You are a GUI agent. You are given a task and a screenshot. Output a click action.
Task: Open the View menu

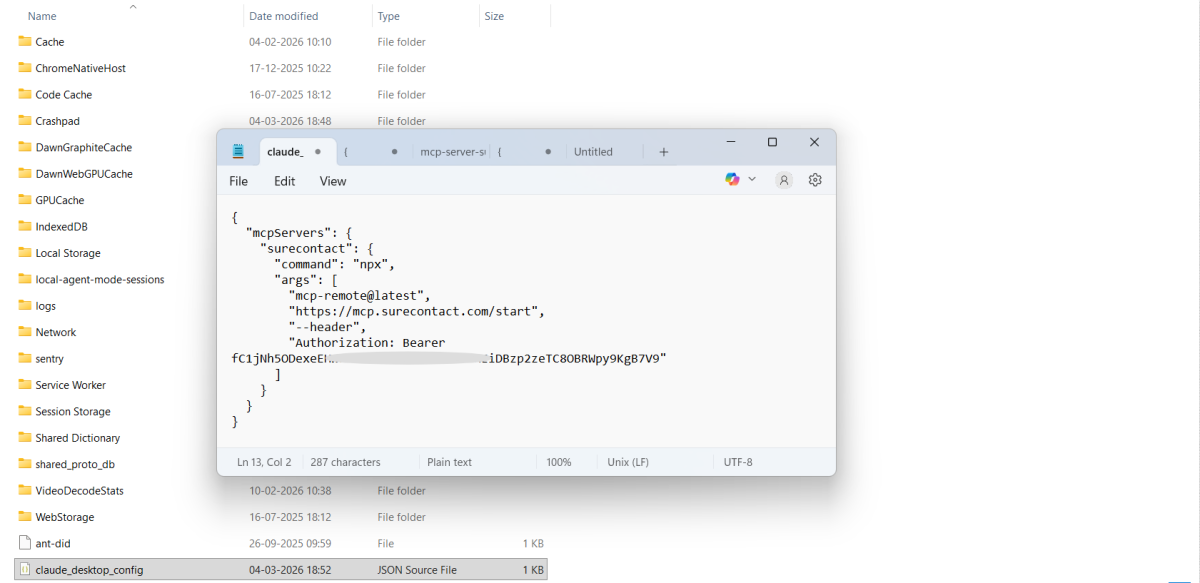[x=332, y=181]
